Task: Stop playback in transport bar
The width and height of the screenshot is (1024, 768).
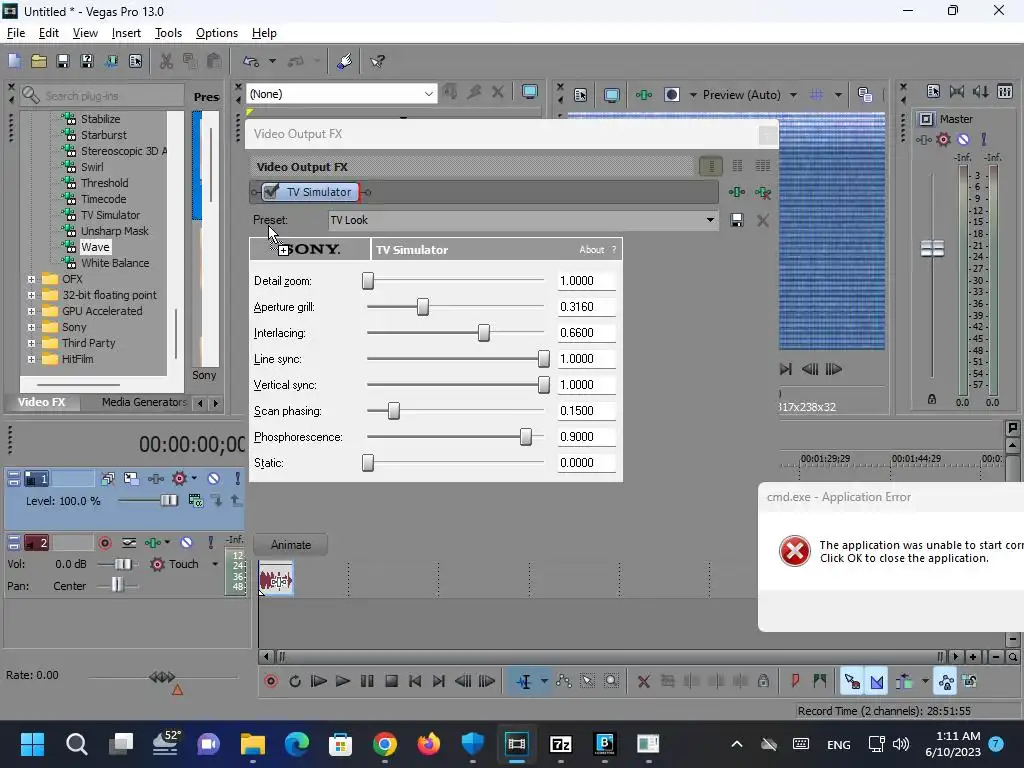Action: point(391,681)
